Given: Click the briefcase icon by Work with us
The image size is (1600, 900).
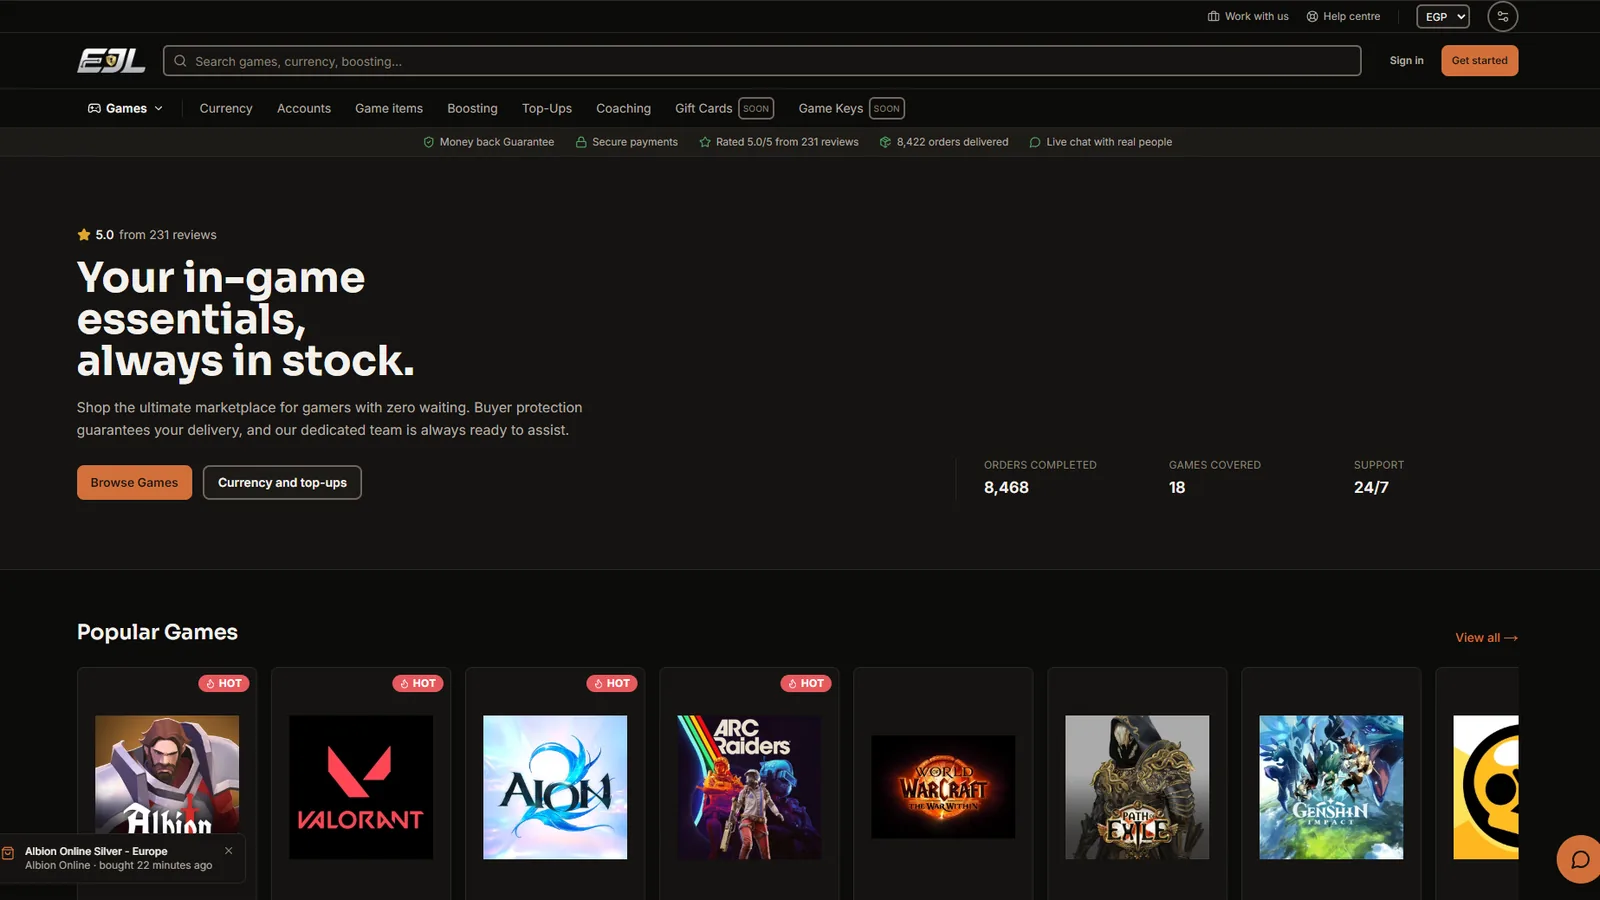Looking at the screenshot, I should (1213, 16).
